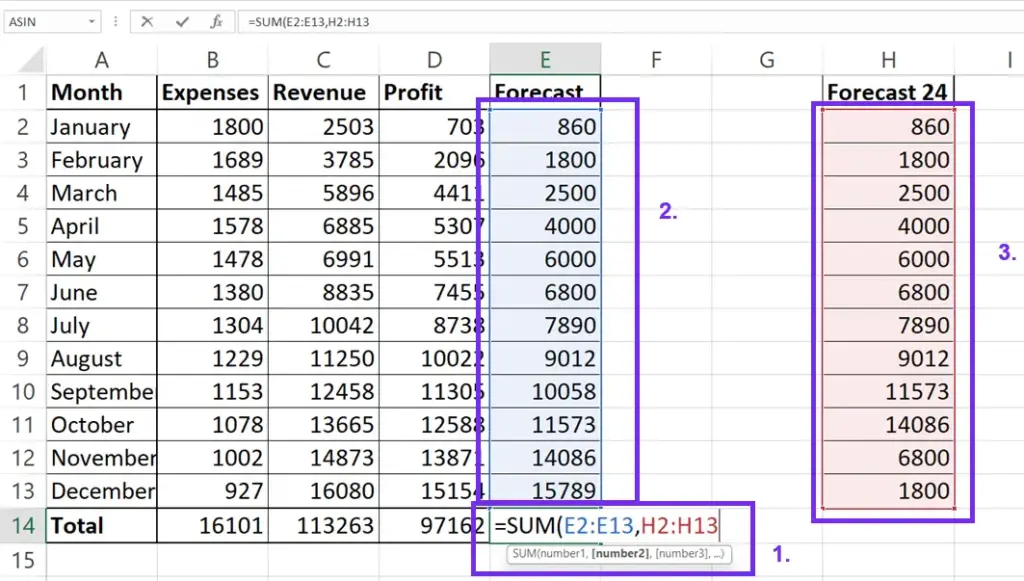Click the Revenue total 113263
The height and width of the screenshot is (581, 1024).
(323, 526)
